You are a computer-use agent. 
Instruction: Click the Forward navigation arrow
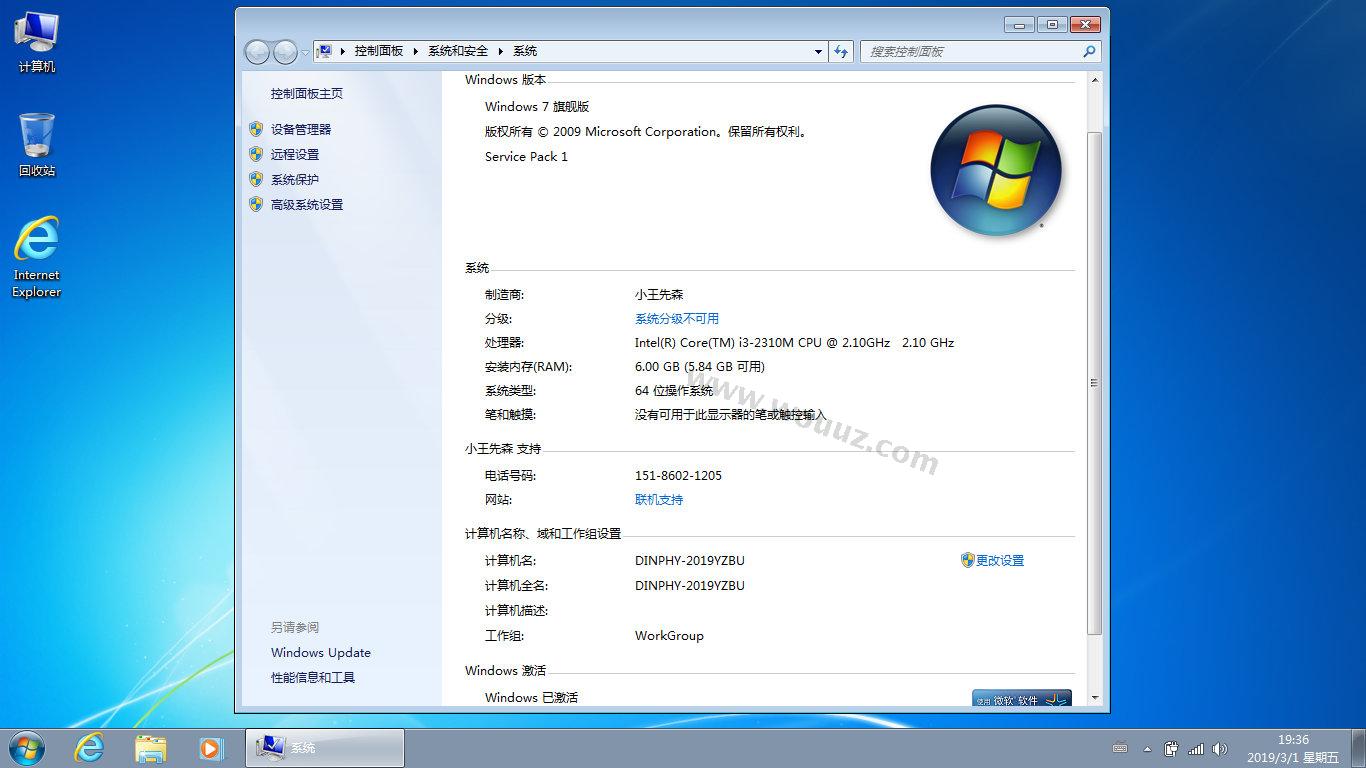tap(285, 51)
